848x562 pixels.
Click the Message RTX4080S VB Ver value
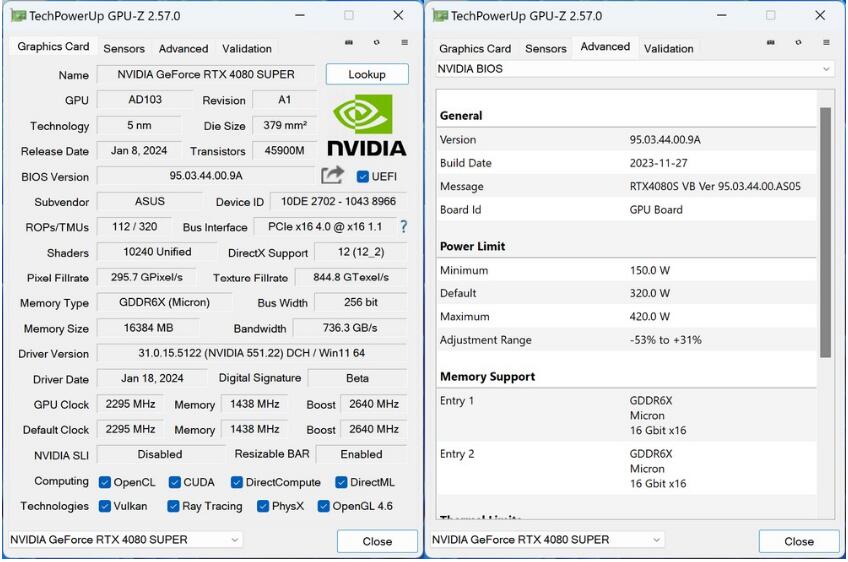(715, 186)
